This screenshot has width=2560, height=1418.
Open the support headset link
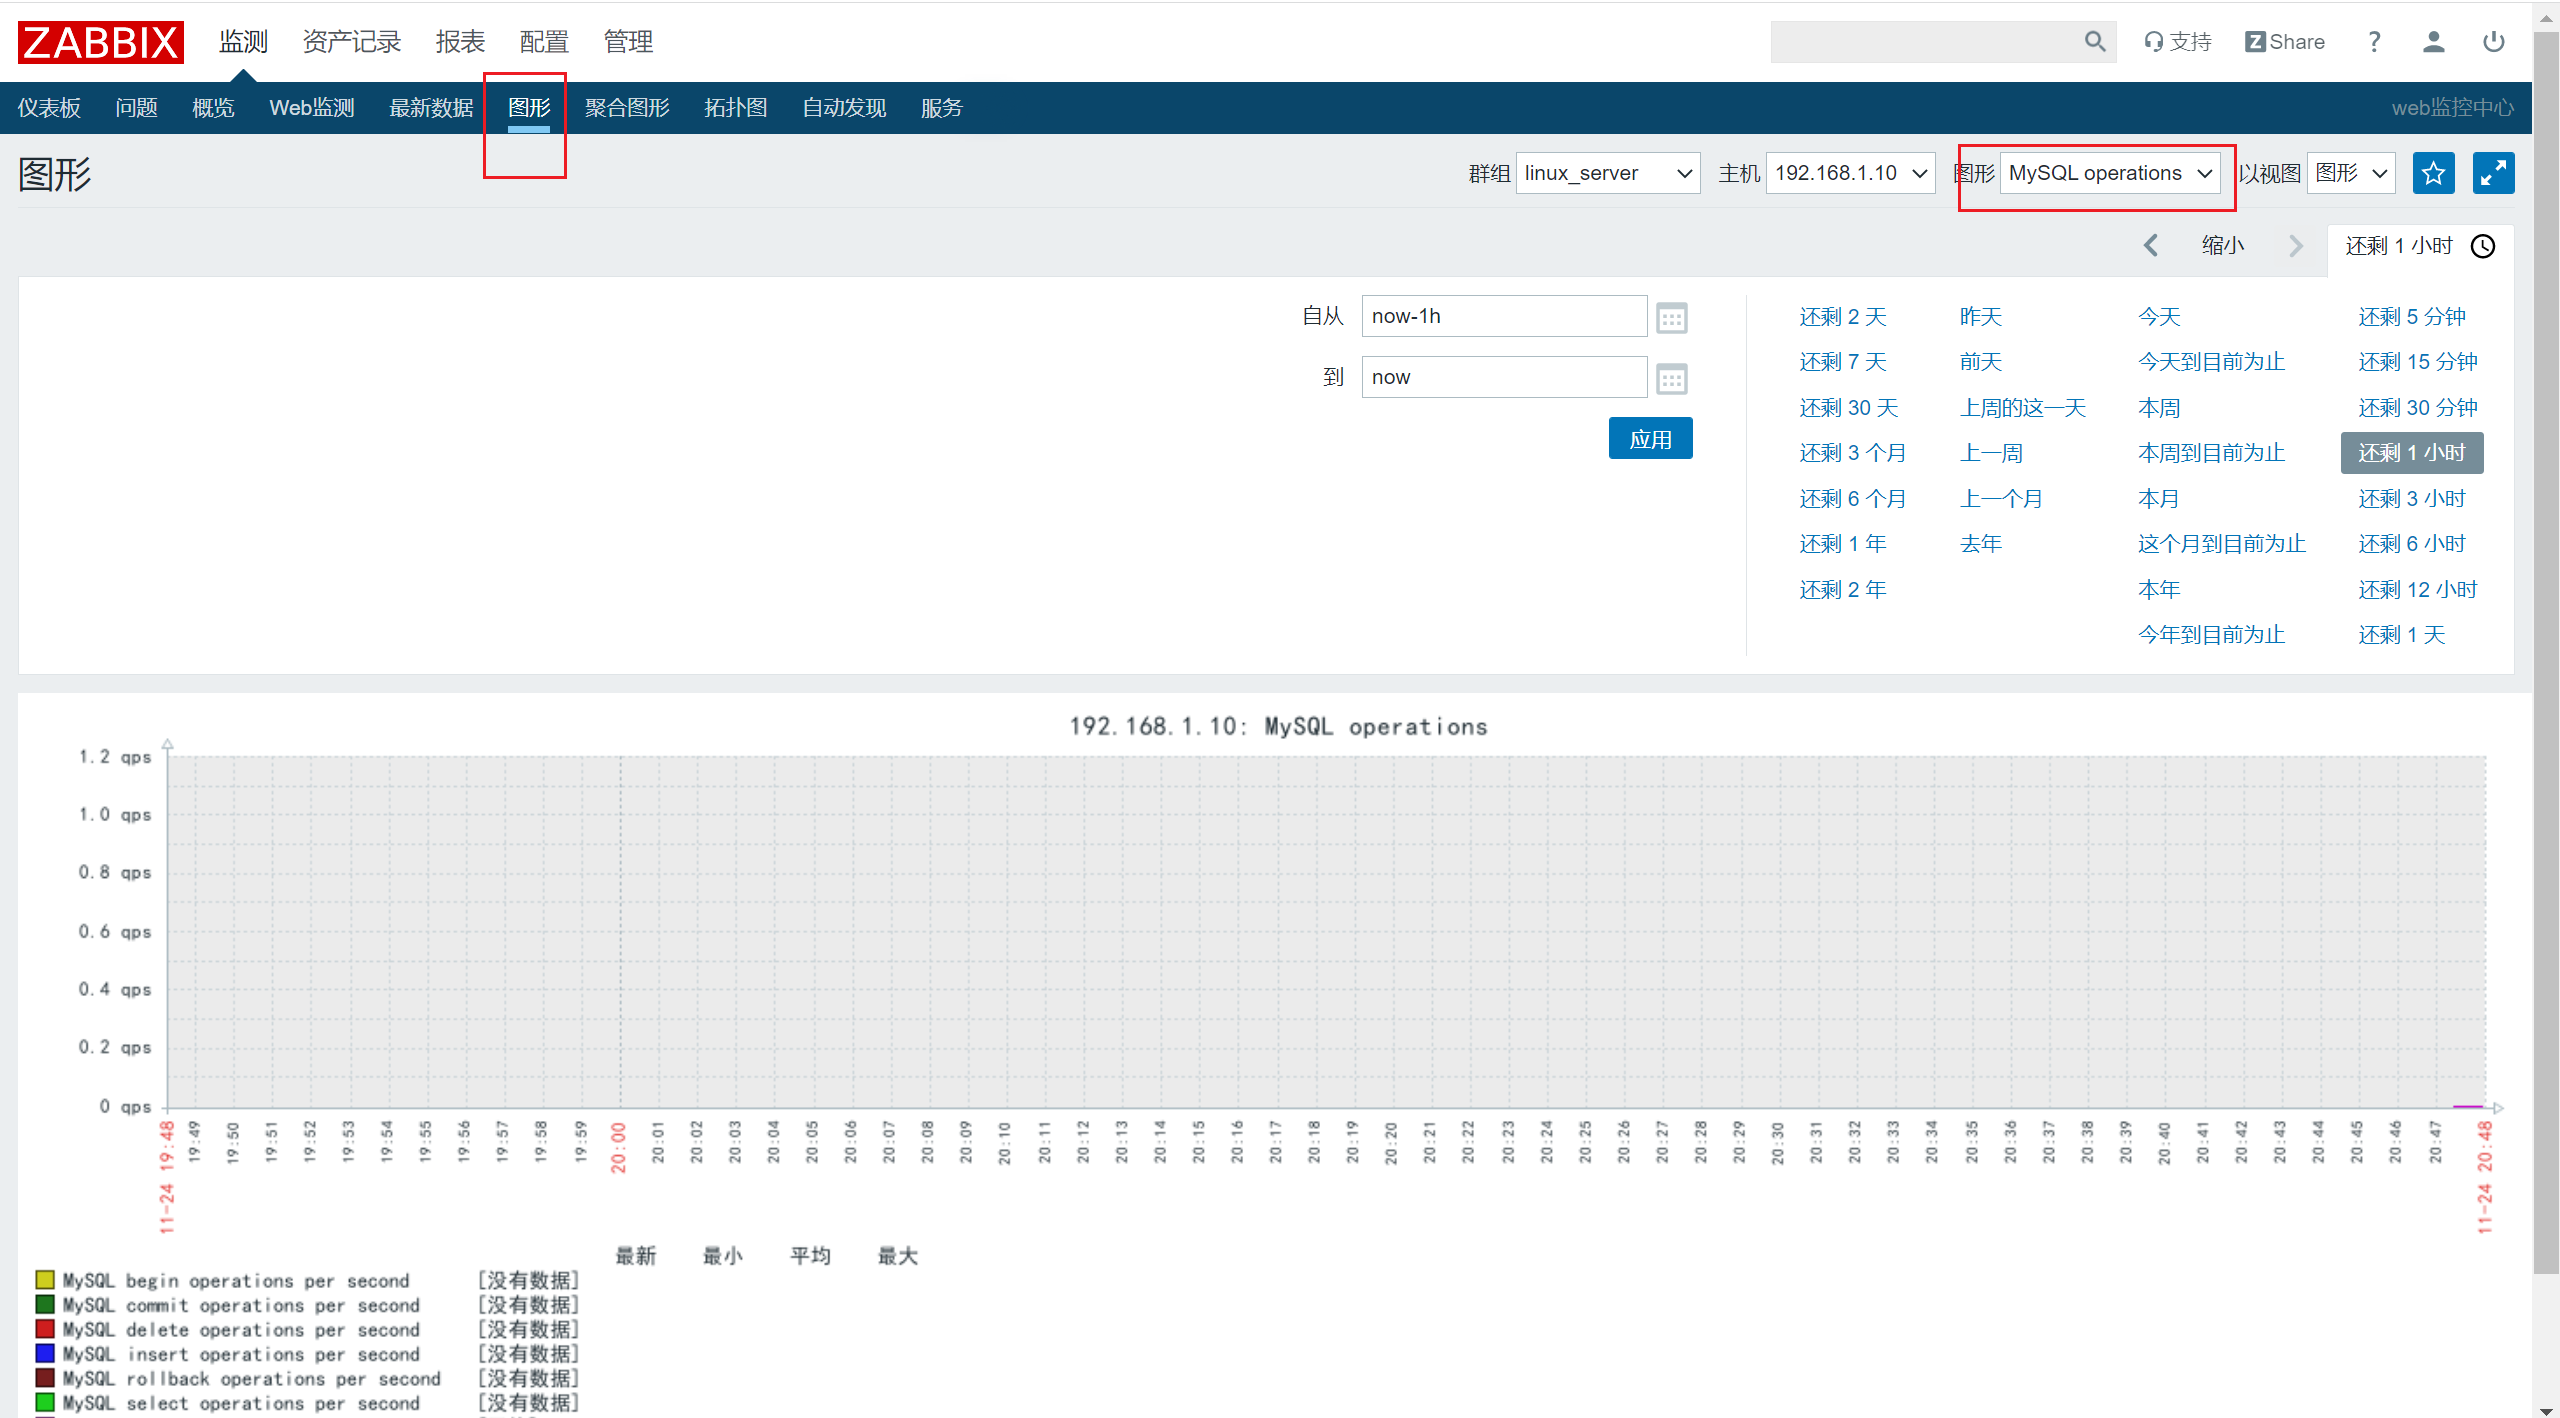pyautogui.click(x=2177, y=41)
